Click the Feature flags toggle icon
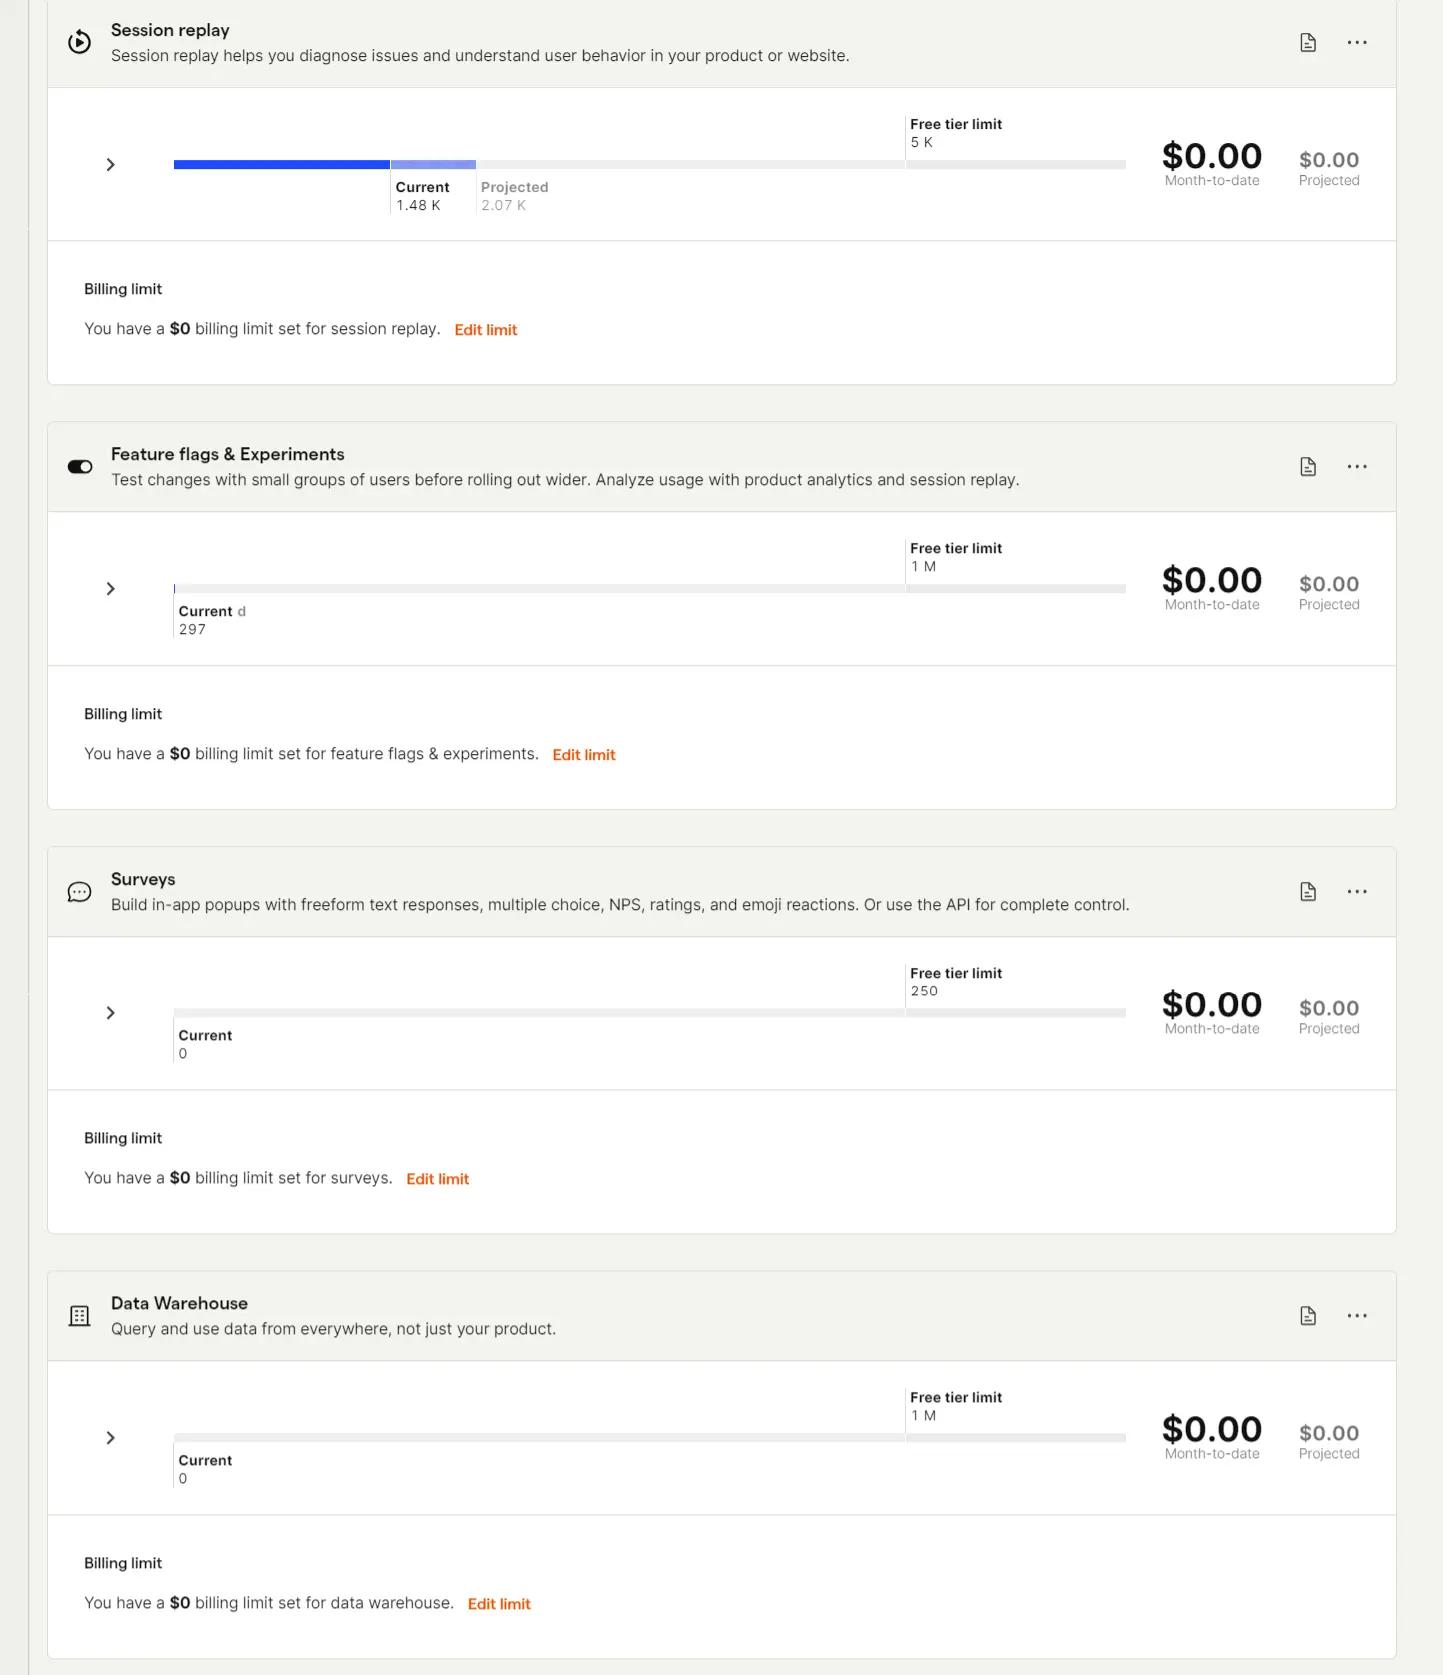This screenshot has height=1675, width=1443. [x=80, y=467]
